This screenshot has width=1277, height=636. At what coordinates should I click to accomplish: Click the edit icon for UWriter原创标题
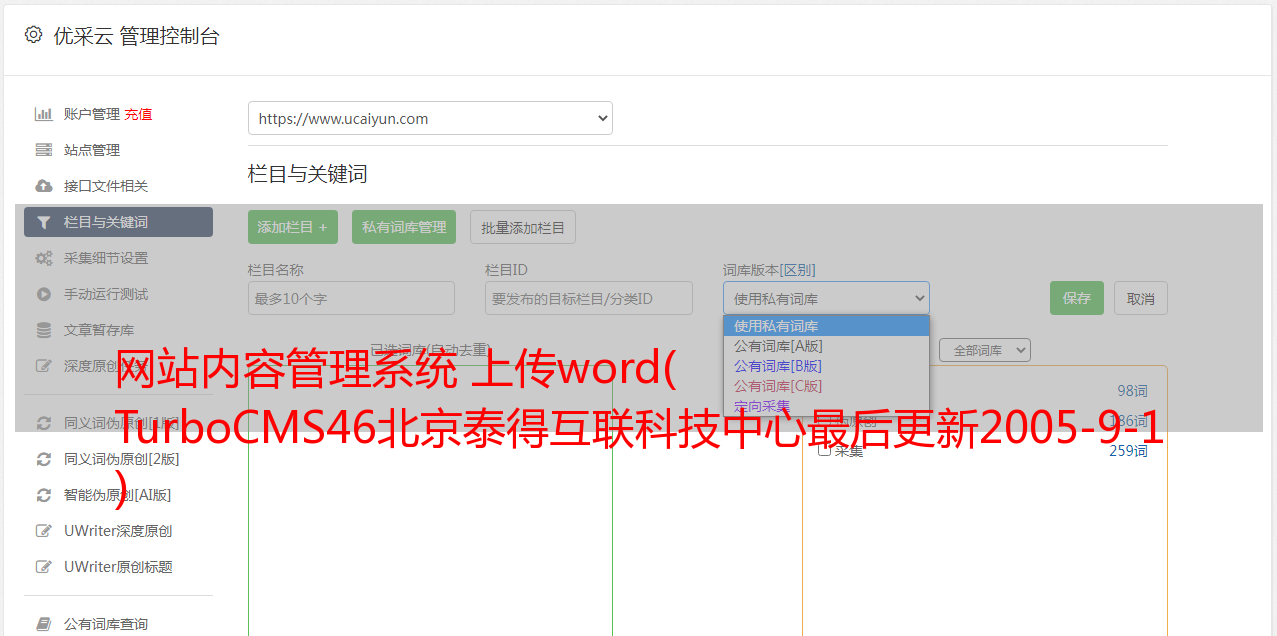44,567
